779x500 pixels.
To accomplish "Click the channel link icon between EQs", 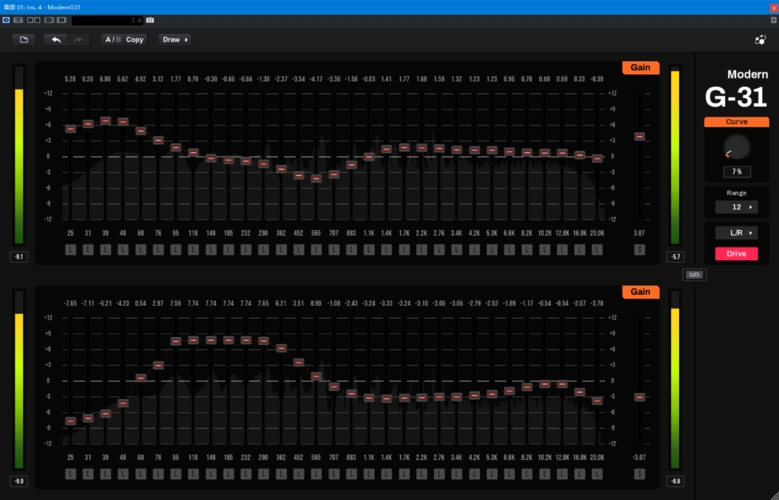I will [694, 274].
